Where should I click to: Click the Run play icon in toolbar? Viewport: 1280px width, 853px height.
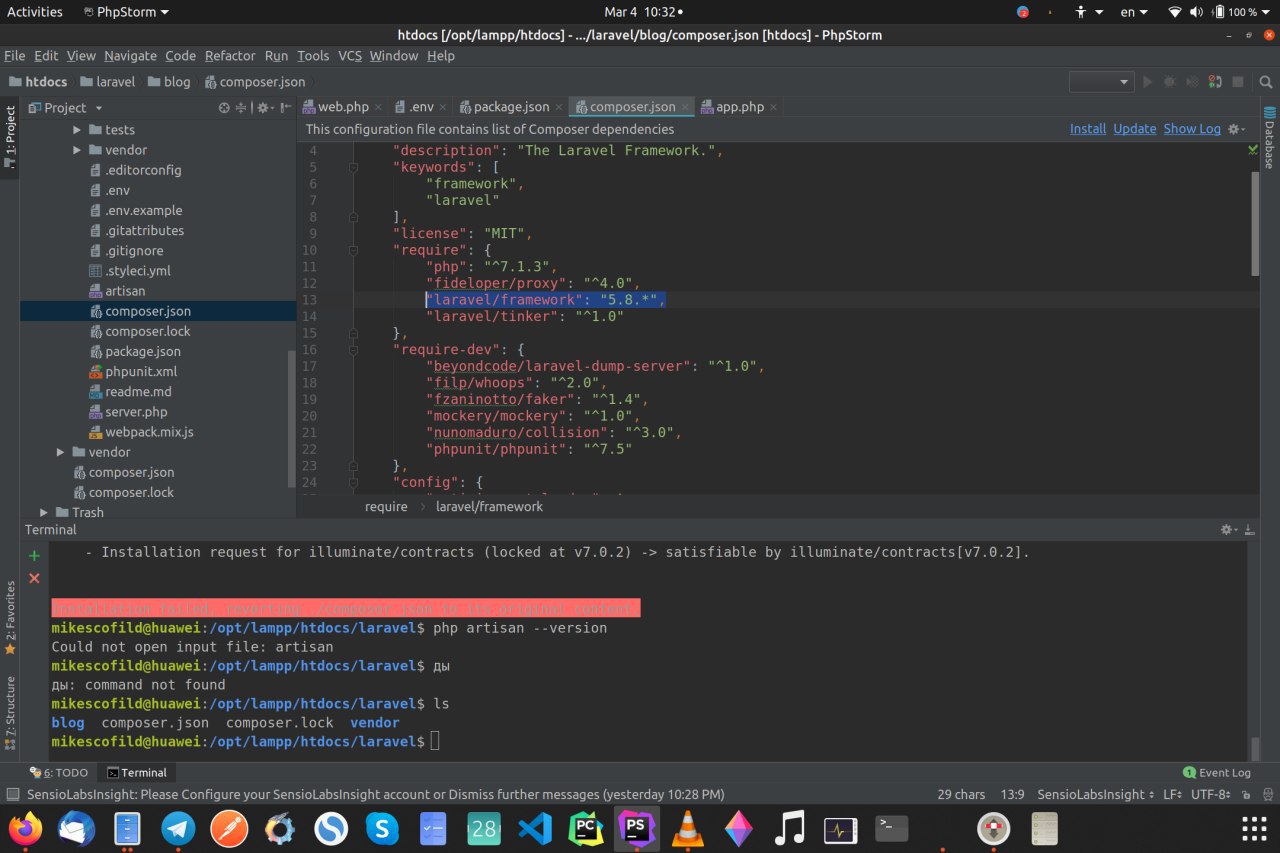tap(1148, 82)
